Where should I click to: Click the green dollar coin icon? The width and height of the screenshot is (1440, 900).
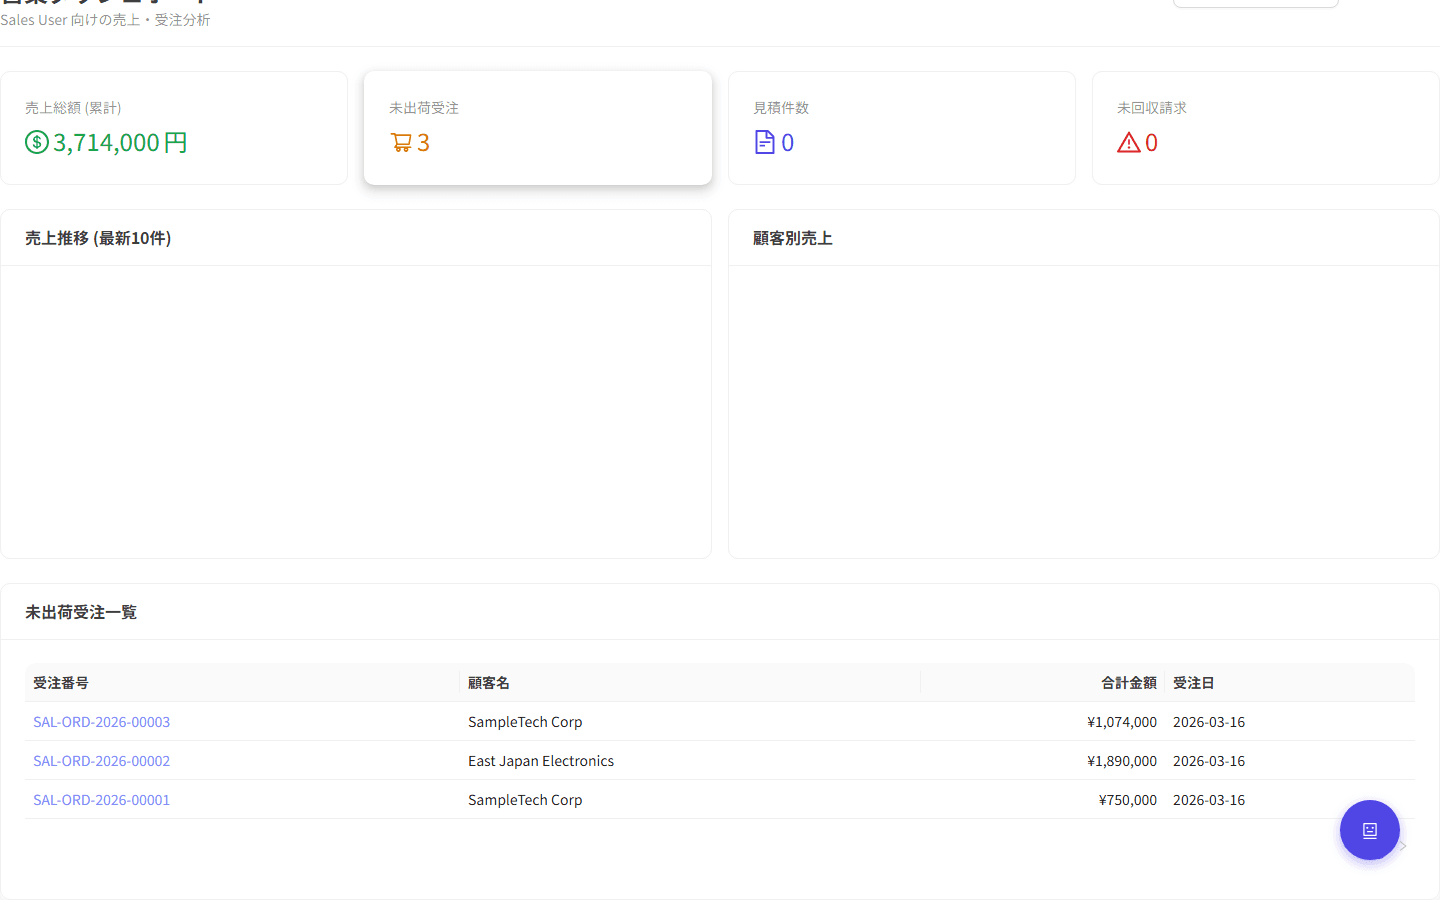pyautogui.click(x=37, y=142)
